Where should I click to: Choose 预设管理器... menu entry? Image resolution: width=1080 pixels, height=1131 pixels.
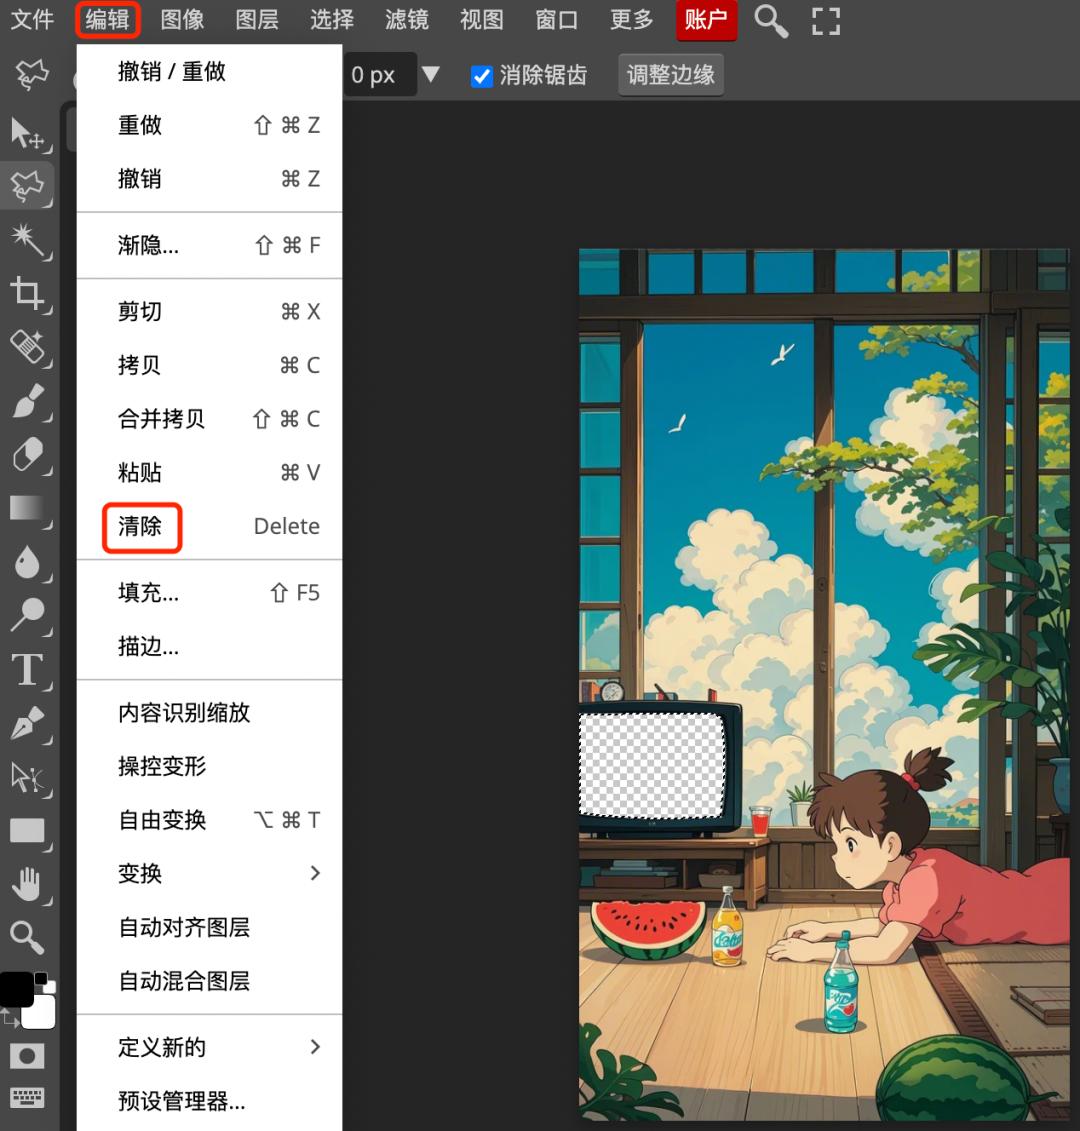pos(209,1101)
